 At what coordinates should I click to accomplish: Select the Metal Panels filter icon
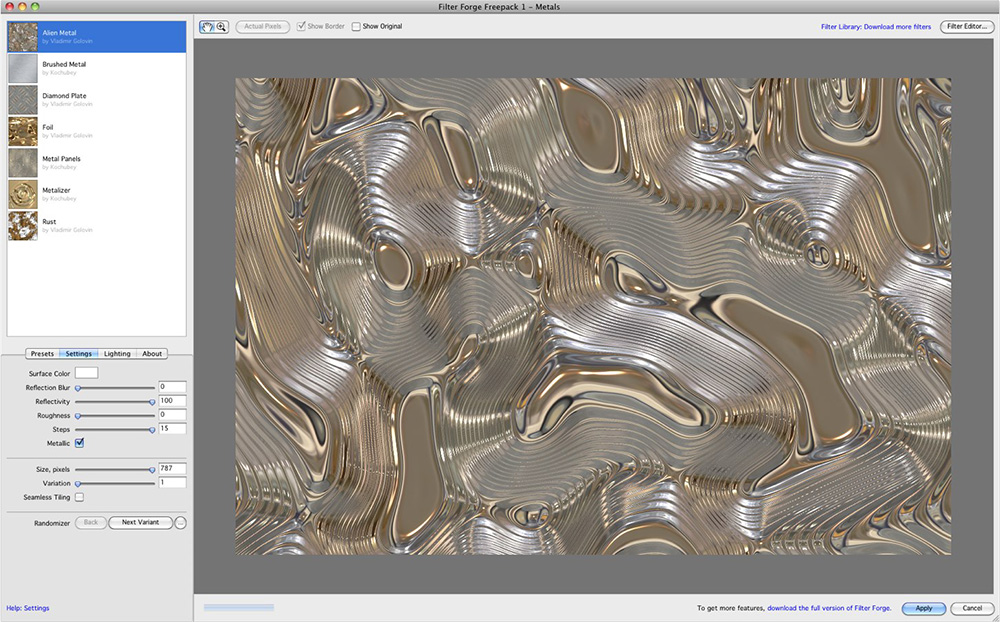(23, 162)
